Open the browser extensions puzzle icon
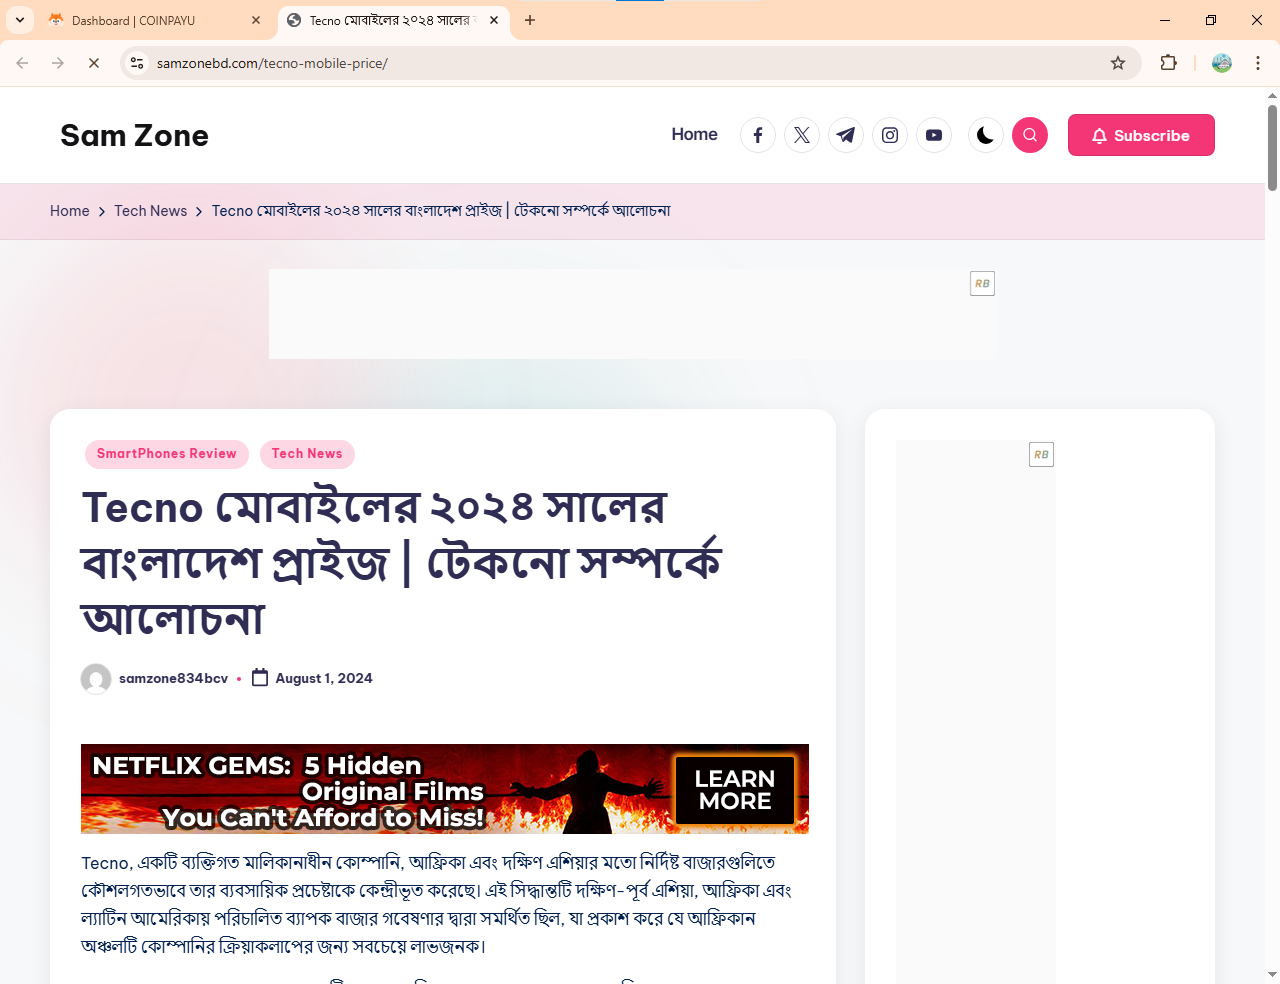This screenshot has width=1280, height=984. tap(1168, 63)
